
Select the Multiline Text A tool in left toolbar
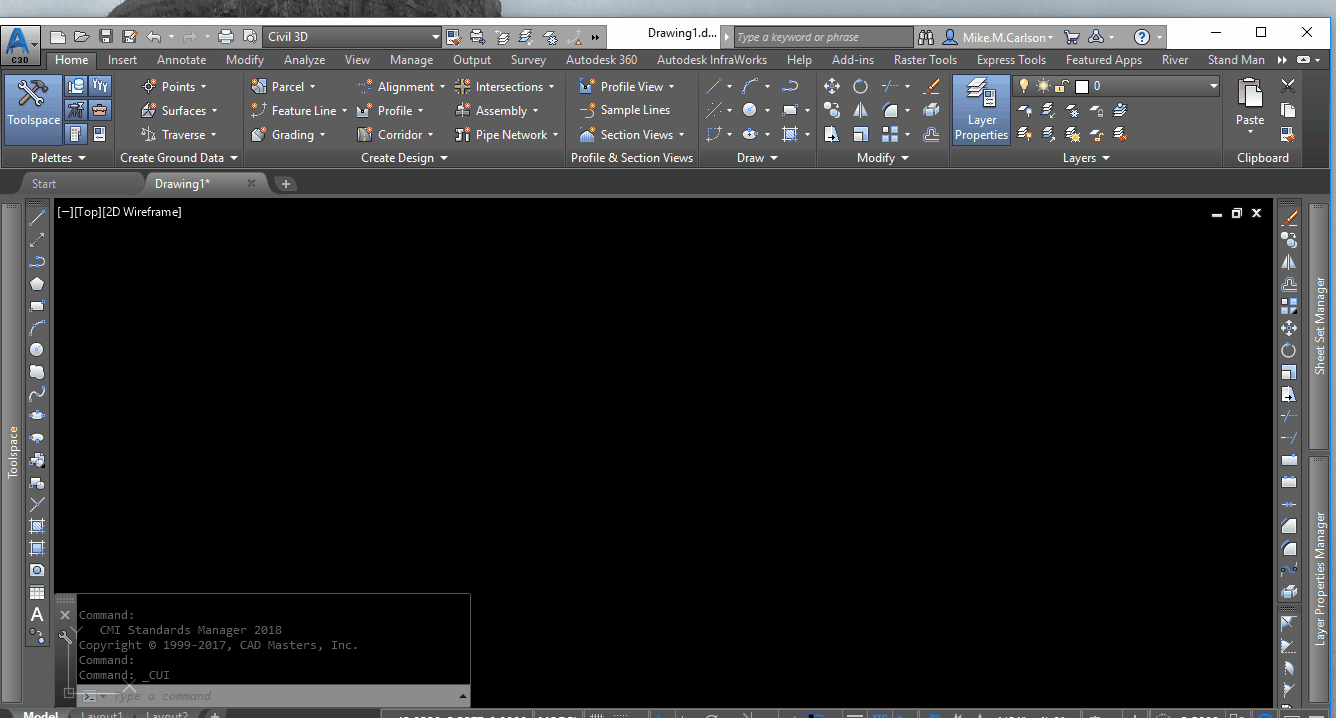[x=37, y=614]
